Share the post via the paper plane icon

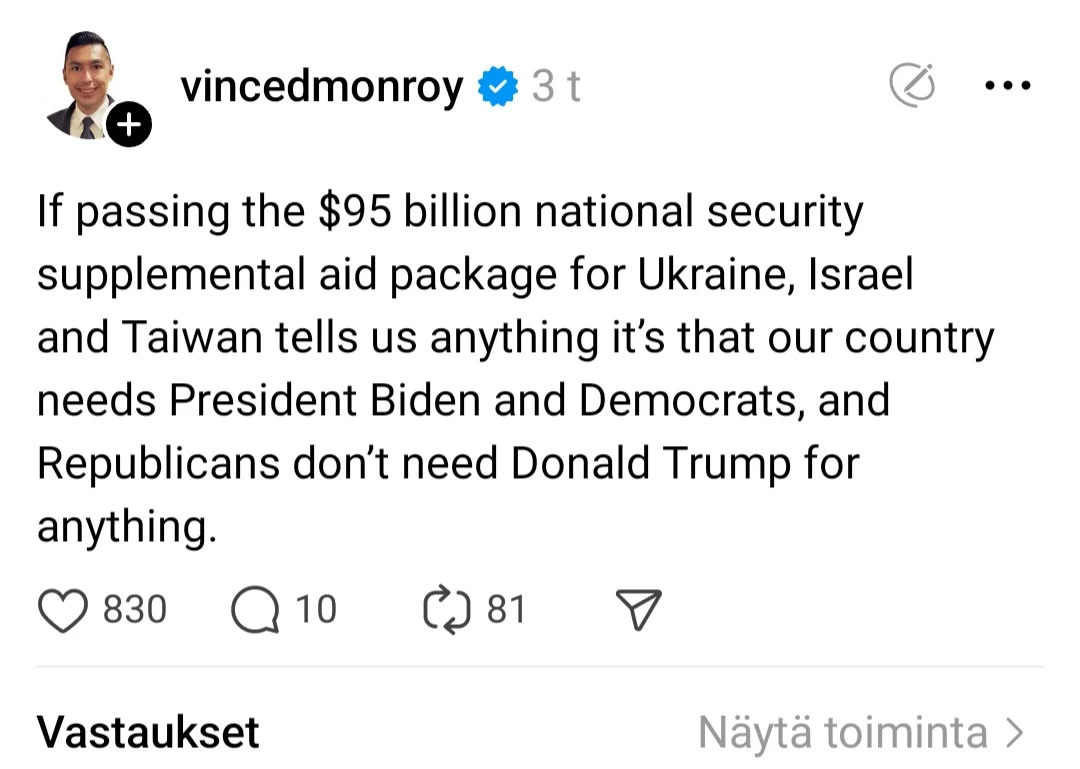pos(640,608)
